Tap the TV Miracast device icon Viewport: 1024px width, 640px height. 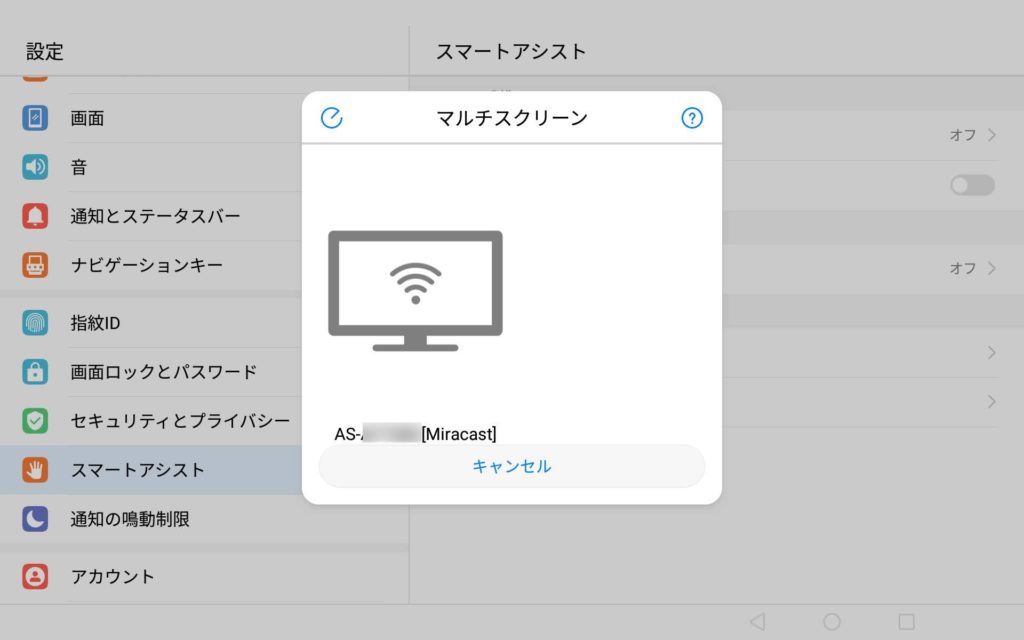point(415,291)
